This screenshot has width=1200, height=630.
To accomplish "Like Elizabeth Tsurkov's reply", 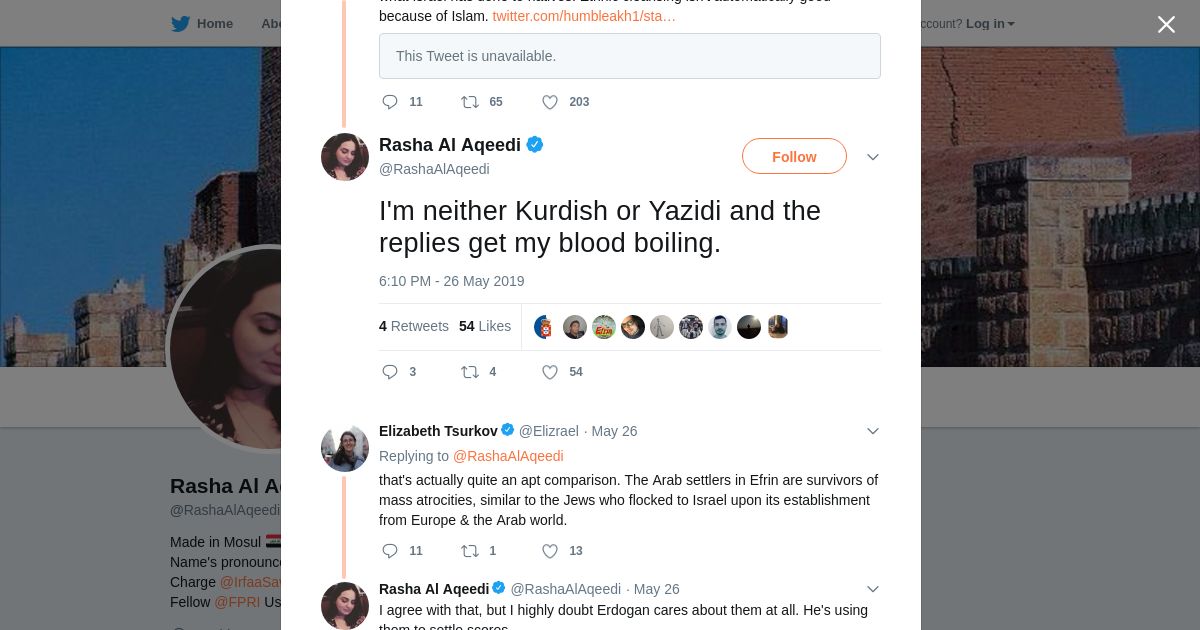I will click(550, 551).
